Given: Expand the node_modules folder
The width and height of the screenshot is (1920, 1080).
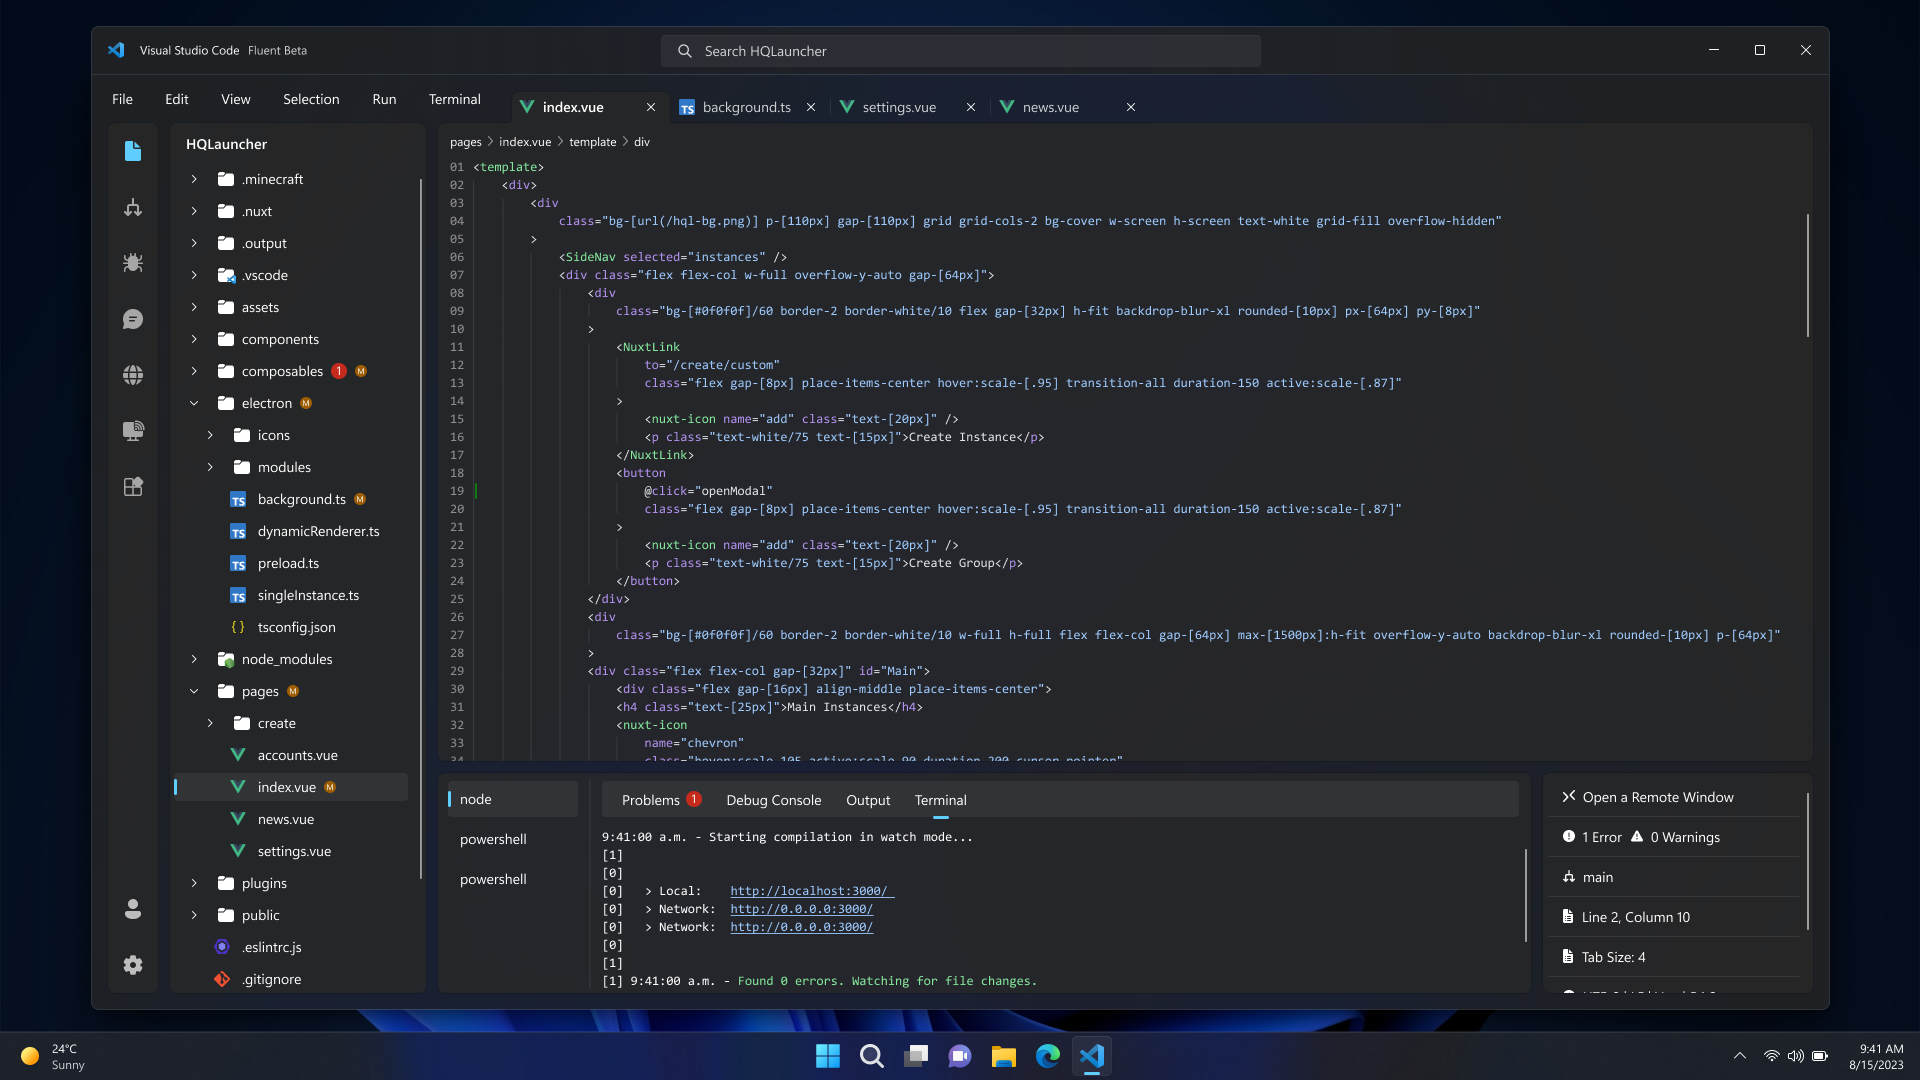Looking at the screenshot, I should coord(194,659).
